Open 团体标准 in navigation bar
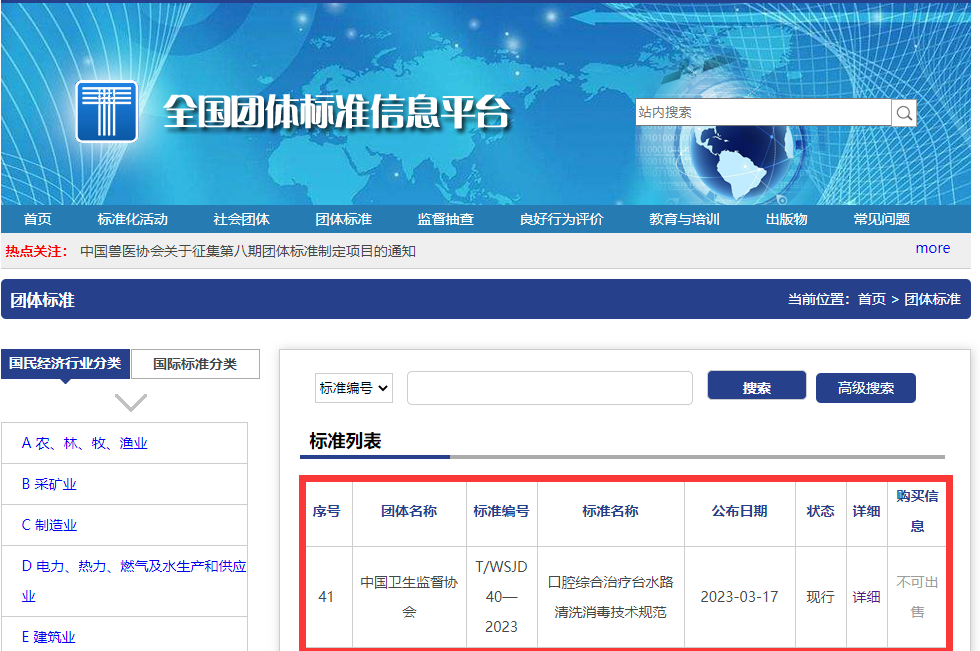This screenshot has width=980, height=651. [x=343, y=219]
